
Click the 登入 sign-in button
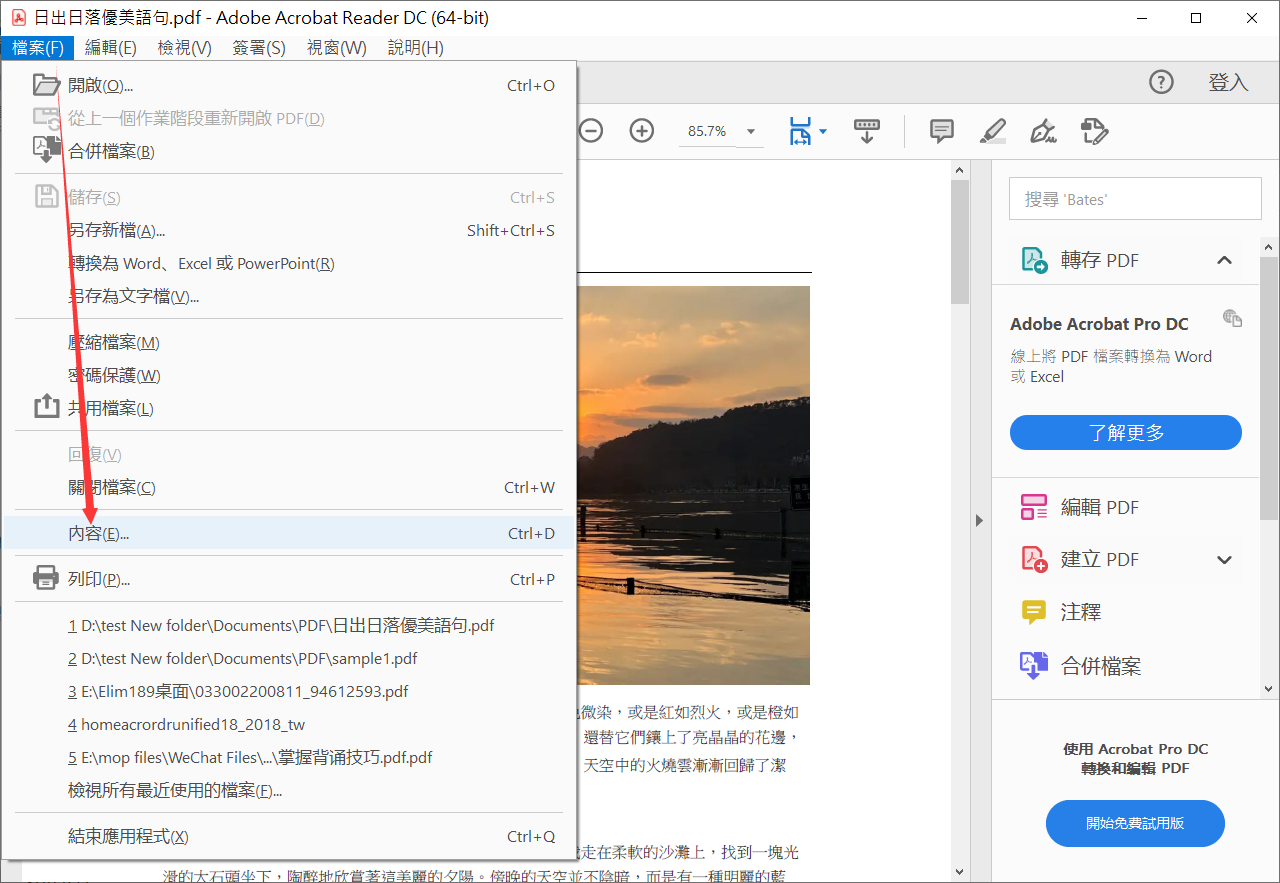pyautogui.click(x=1229, y=82)
